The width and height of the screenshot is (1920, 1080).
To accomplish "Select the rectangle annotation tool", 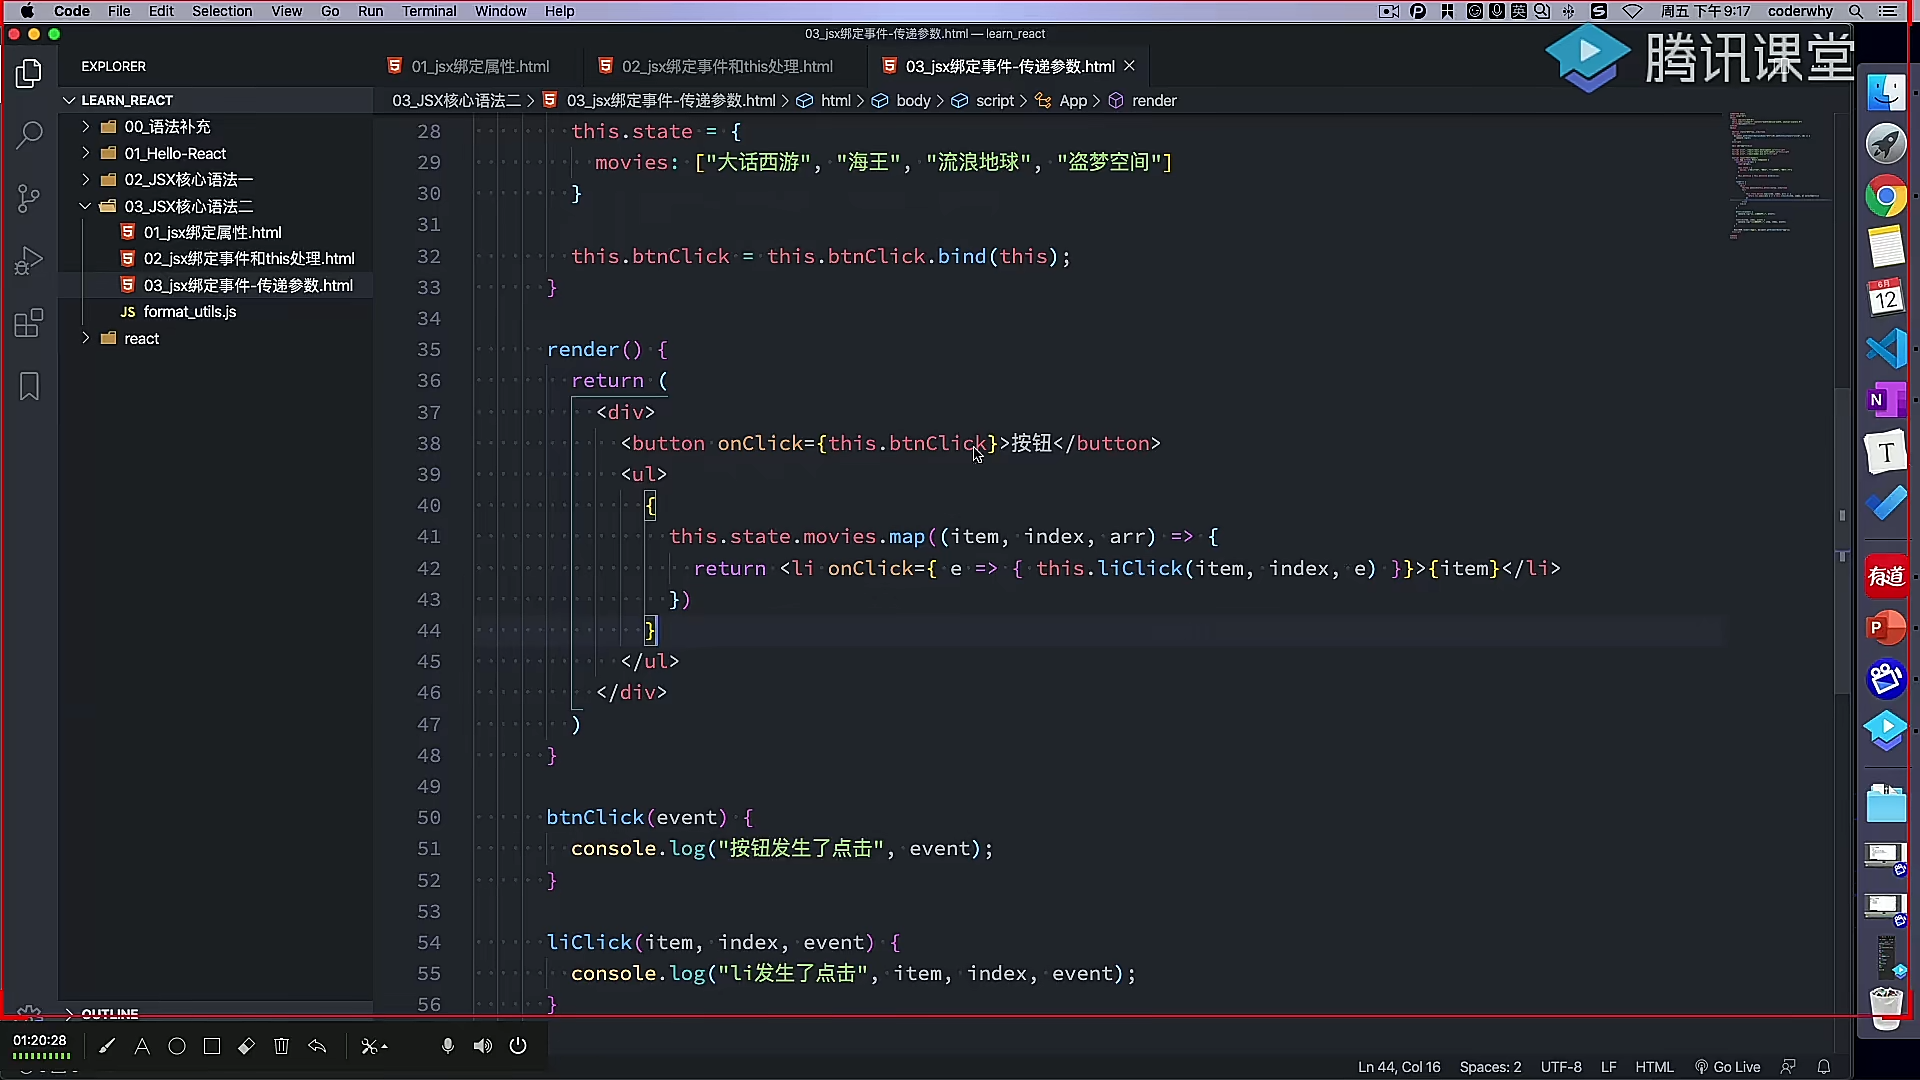I will (212, 1046).
